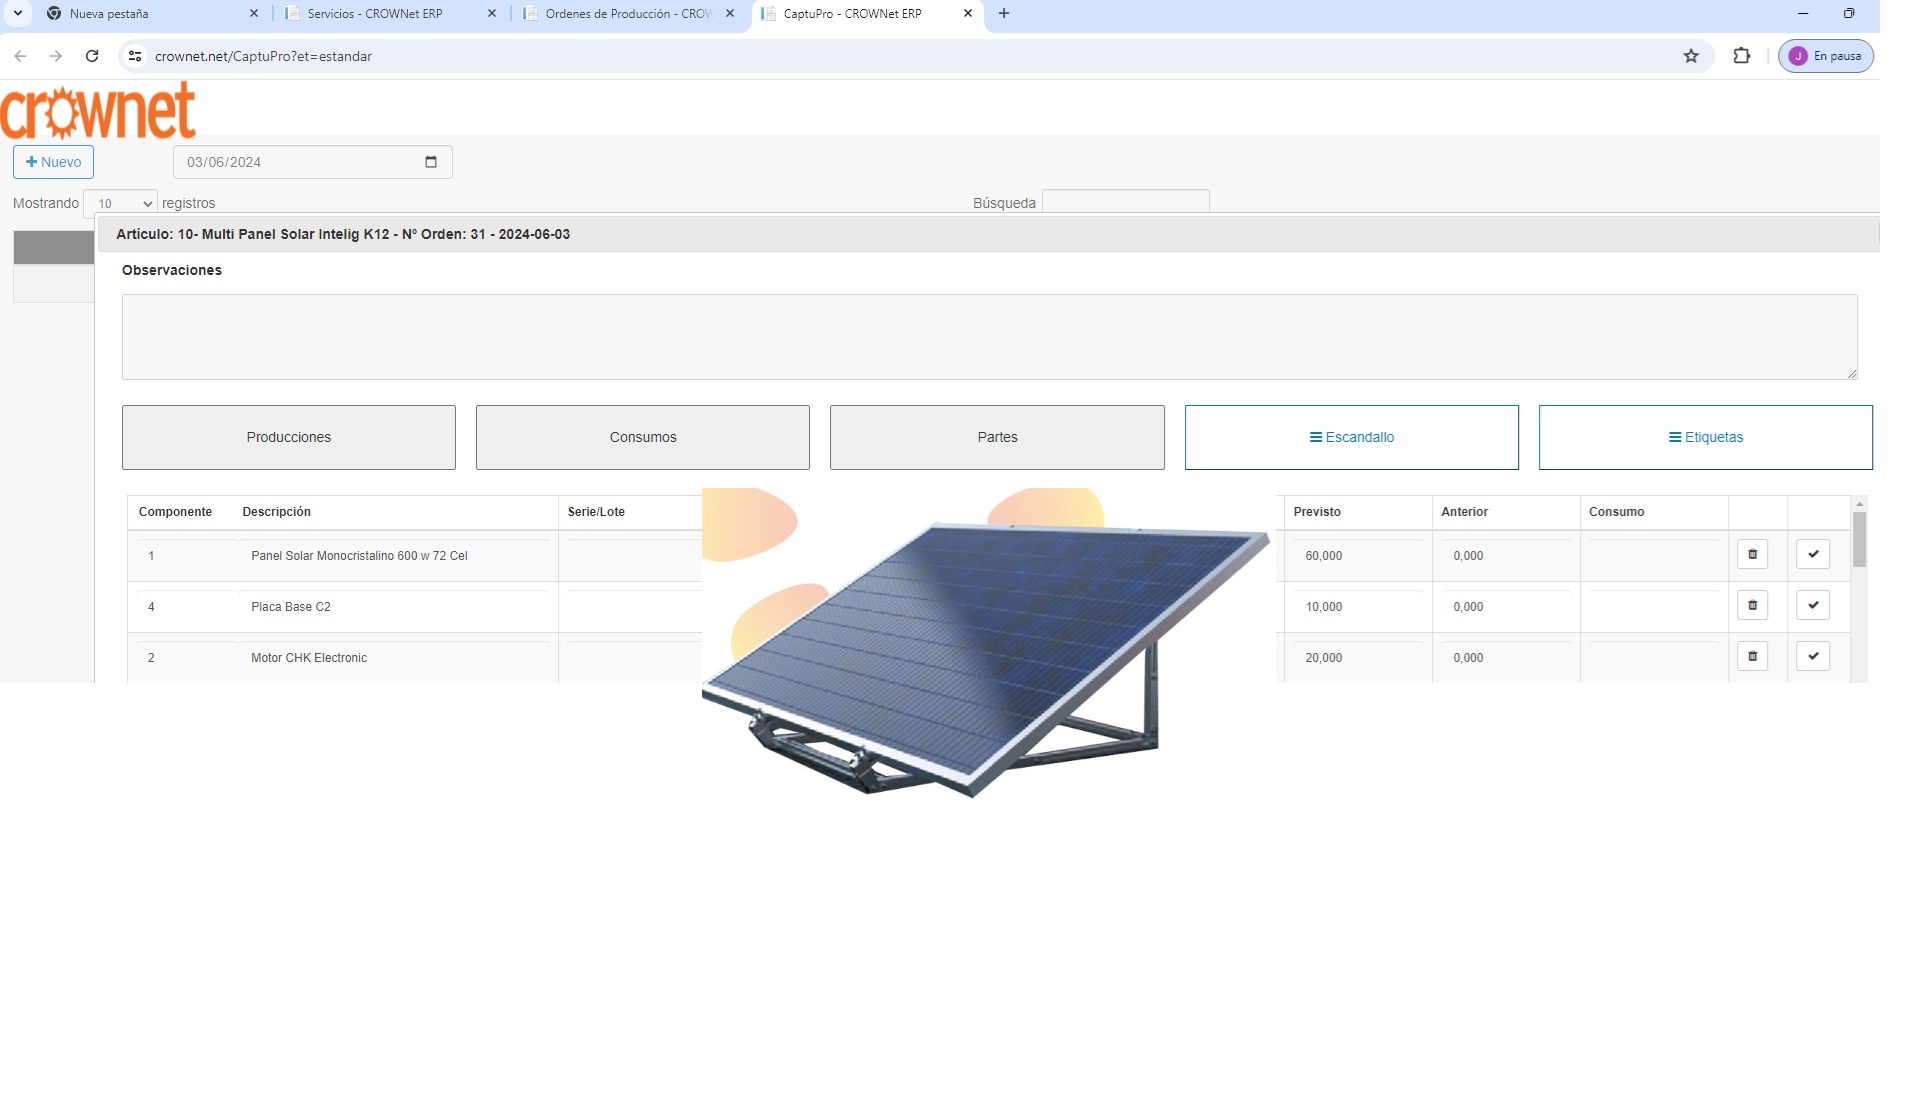Screen dimensions: 1927x1093
Task: Delete the Placa Base C2 row
Action: pyautogui.click(x=1752, y=605)
